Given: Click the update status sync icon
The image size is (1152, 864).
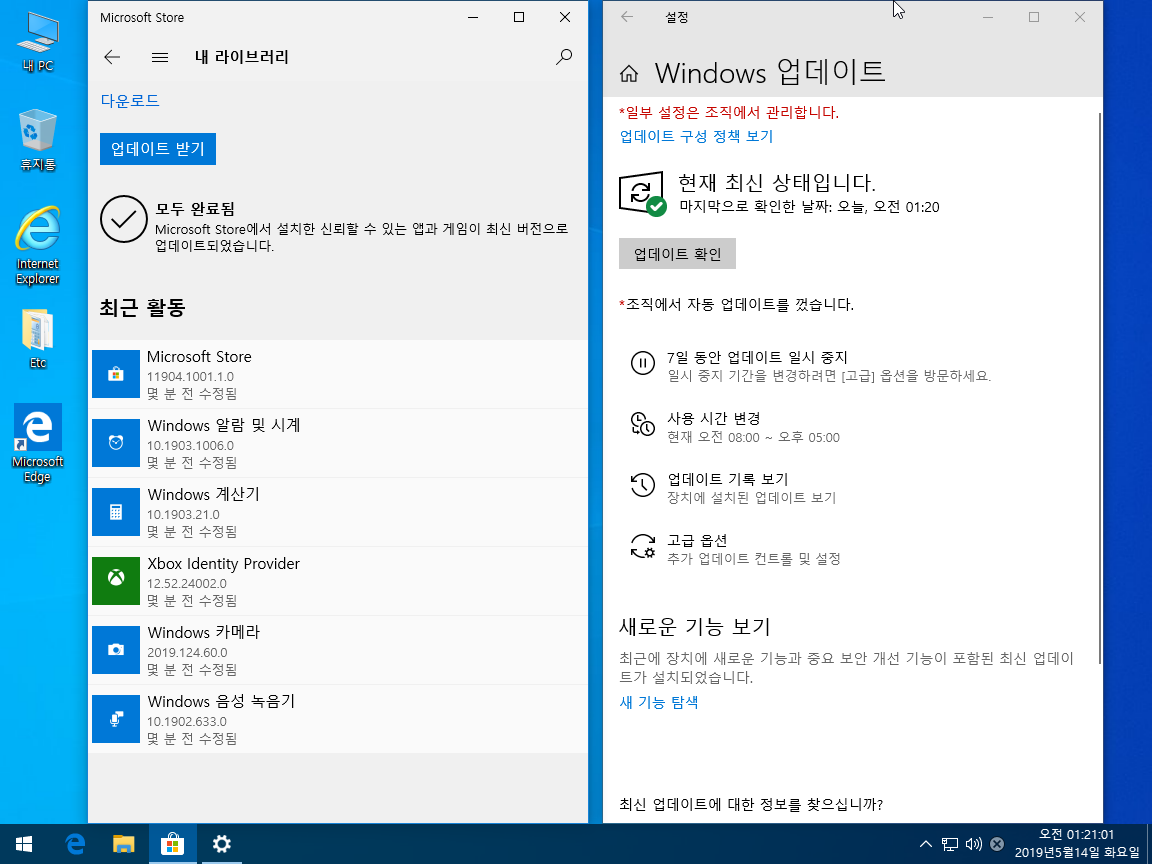Looking at the screenshot, I should coord(642,194).
